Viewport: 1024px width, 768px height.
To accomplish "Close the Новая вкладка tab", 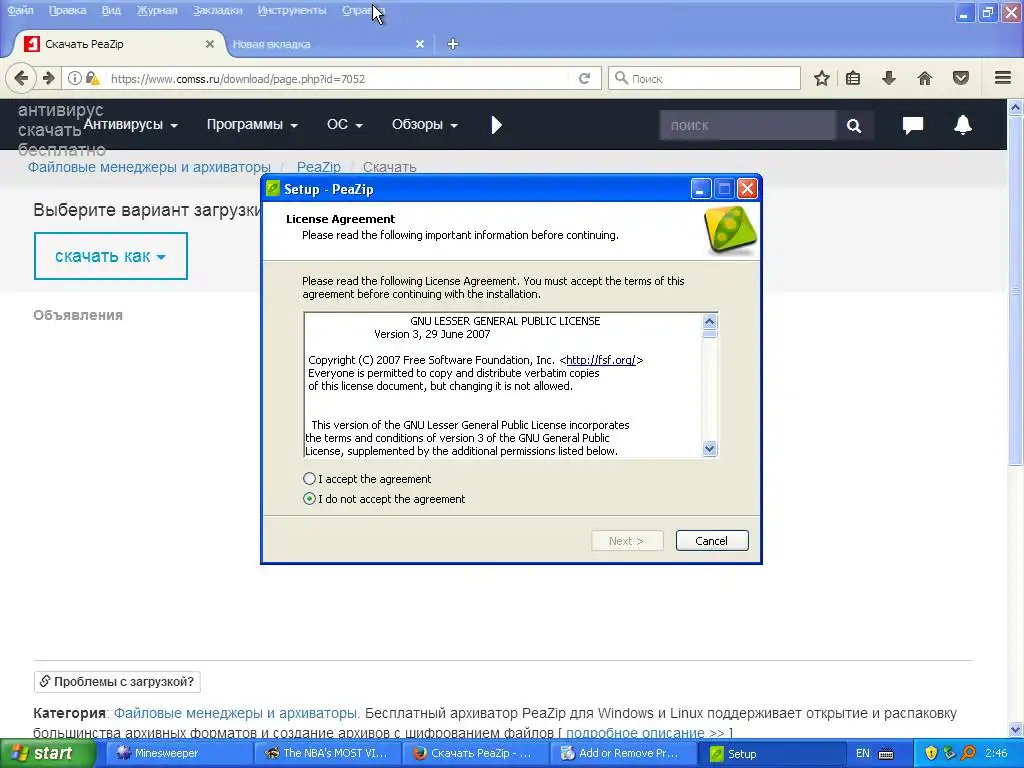I will pyautogui.click(x=420, y=44).
